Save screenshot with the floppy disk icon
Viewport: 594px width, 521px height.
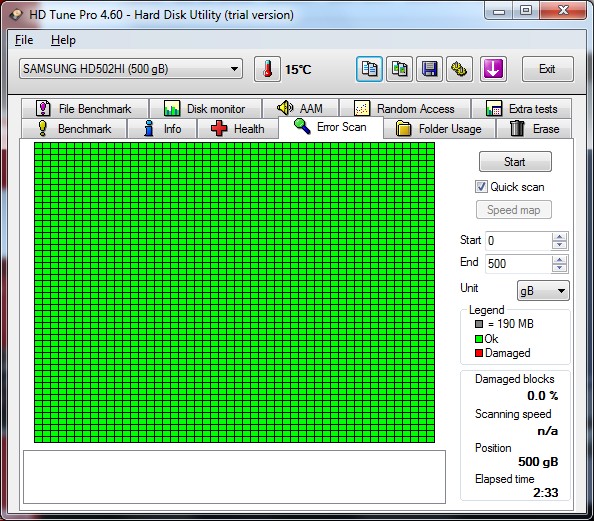tap(429, 69)
